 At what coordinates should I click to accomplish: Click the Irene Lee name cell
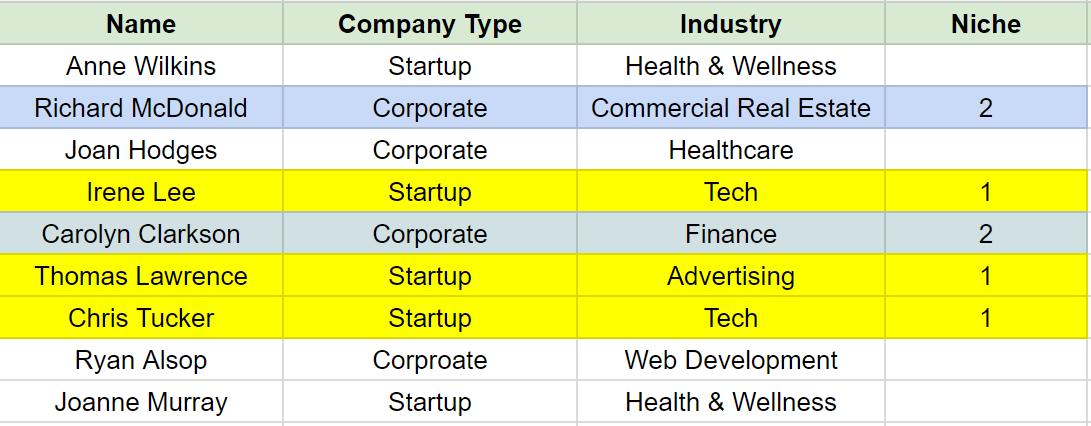coord(141,192)
